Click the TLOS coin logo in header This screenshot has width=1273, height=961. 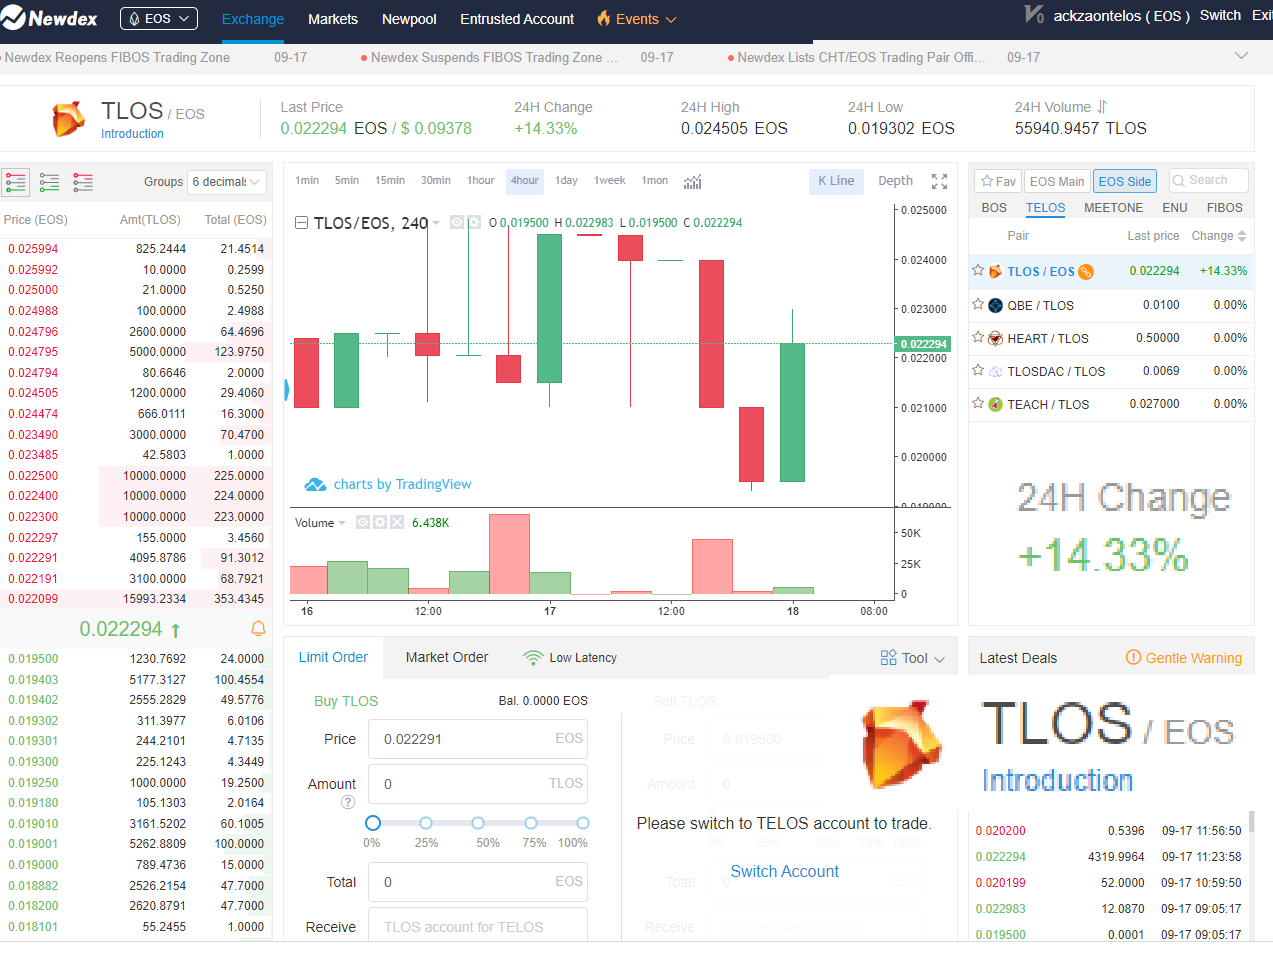[x=68, y=118]
